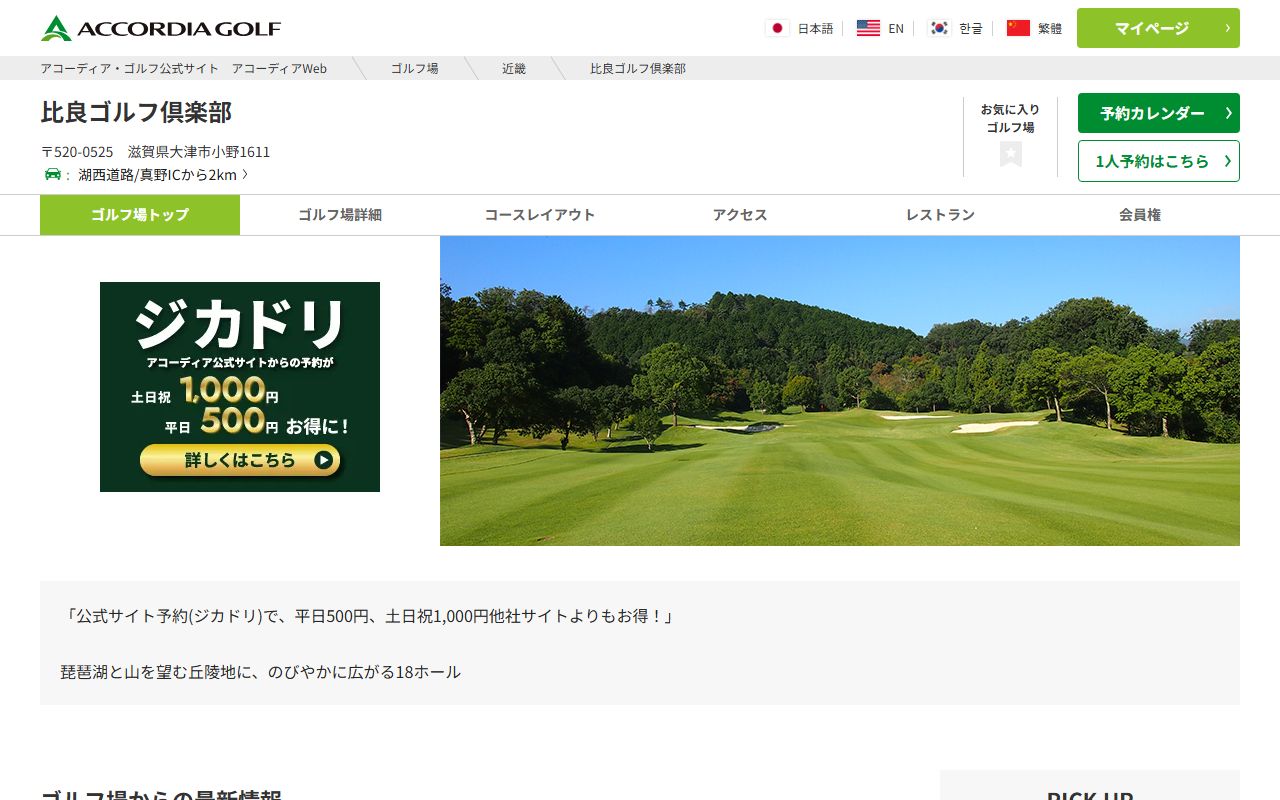The image size is (1280, 800).
Task: Click the address 〒520-0525 滋賀県大津市小野1611
Action: click(156, 152)
